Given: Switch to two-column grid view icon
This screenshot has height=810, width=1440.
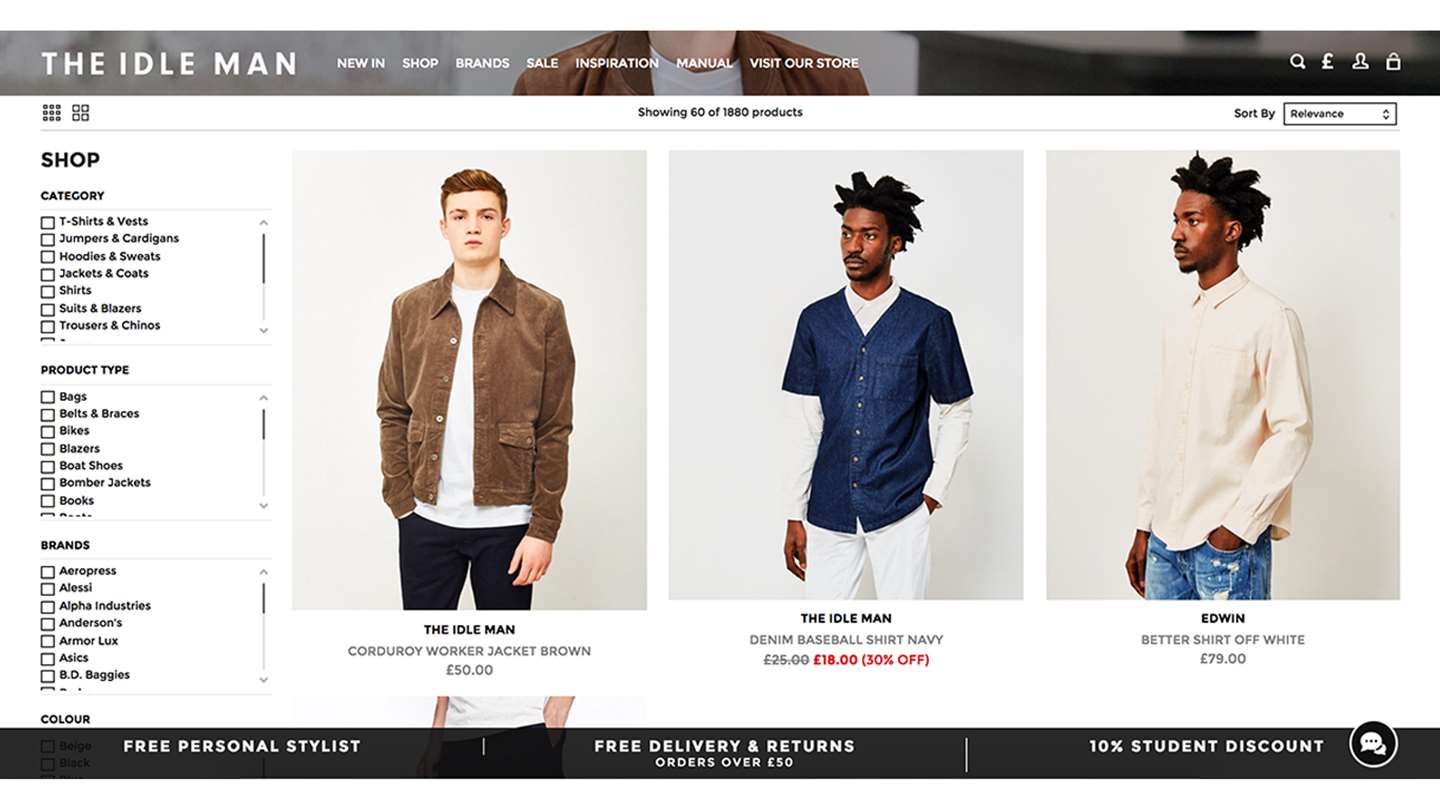Looking at the screenshot, I should (81, 113).
